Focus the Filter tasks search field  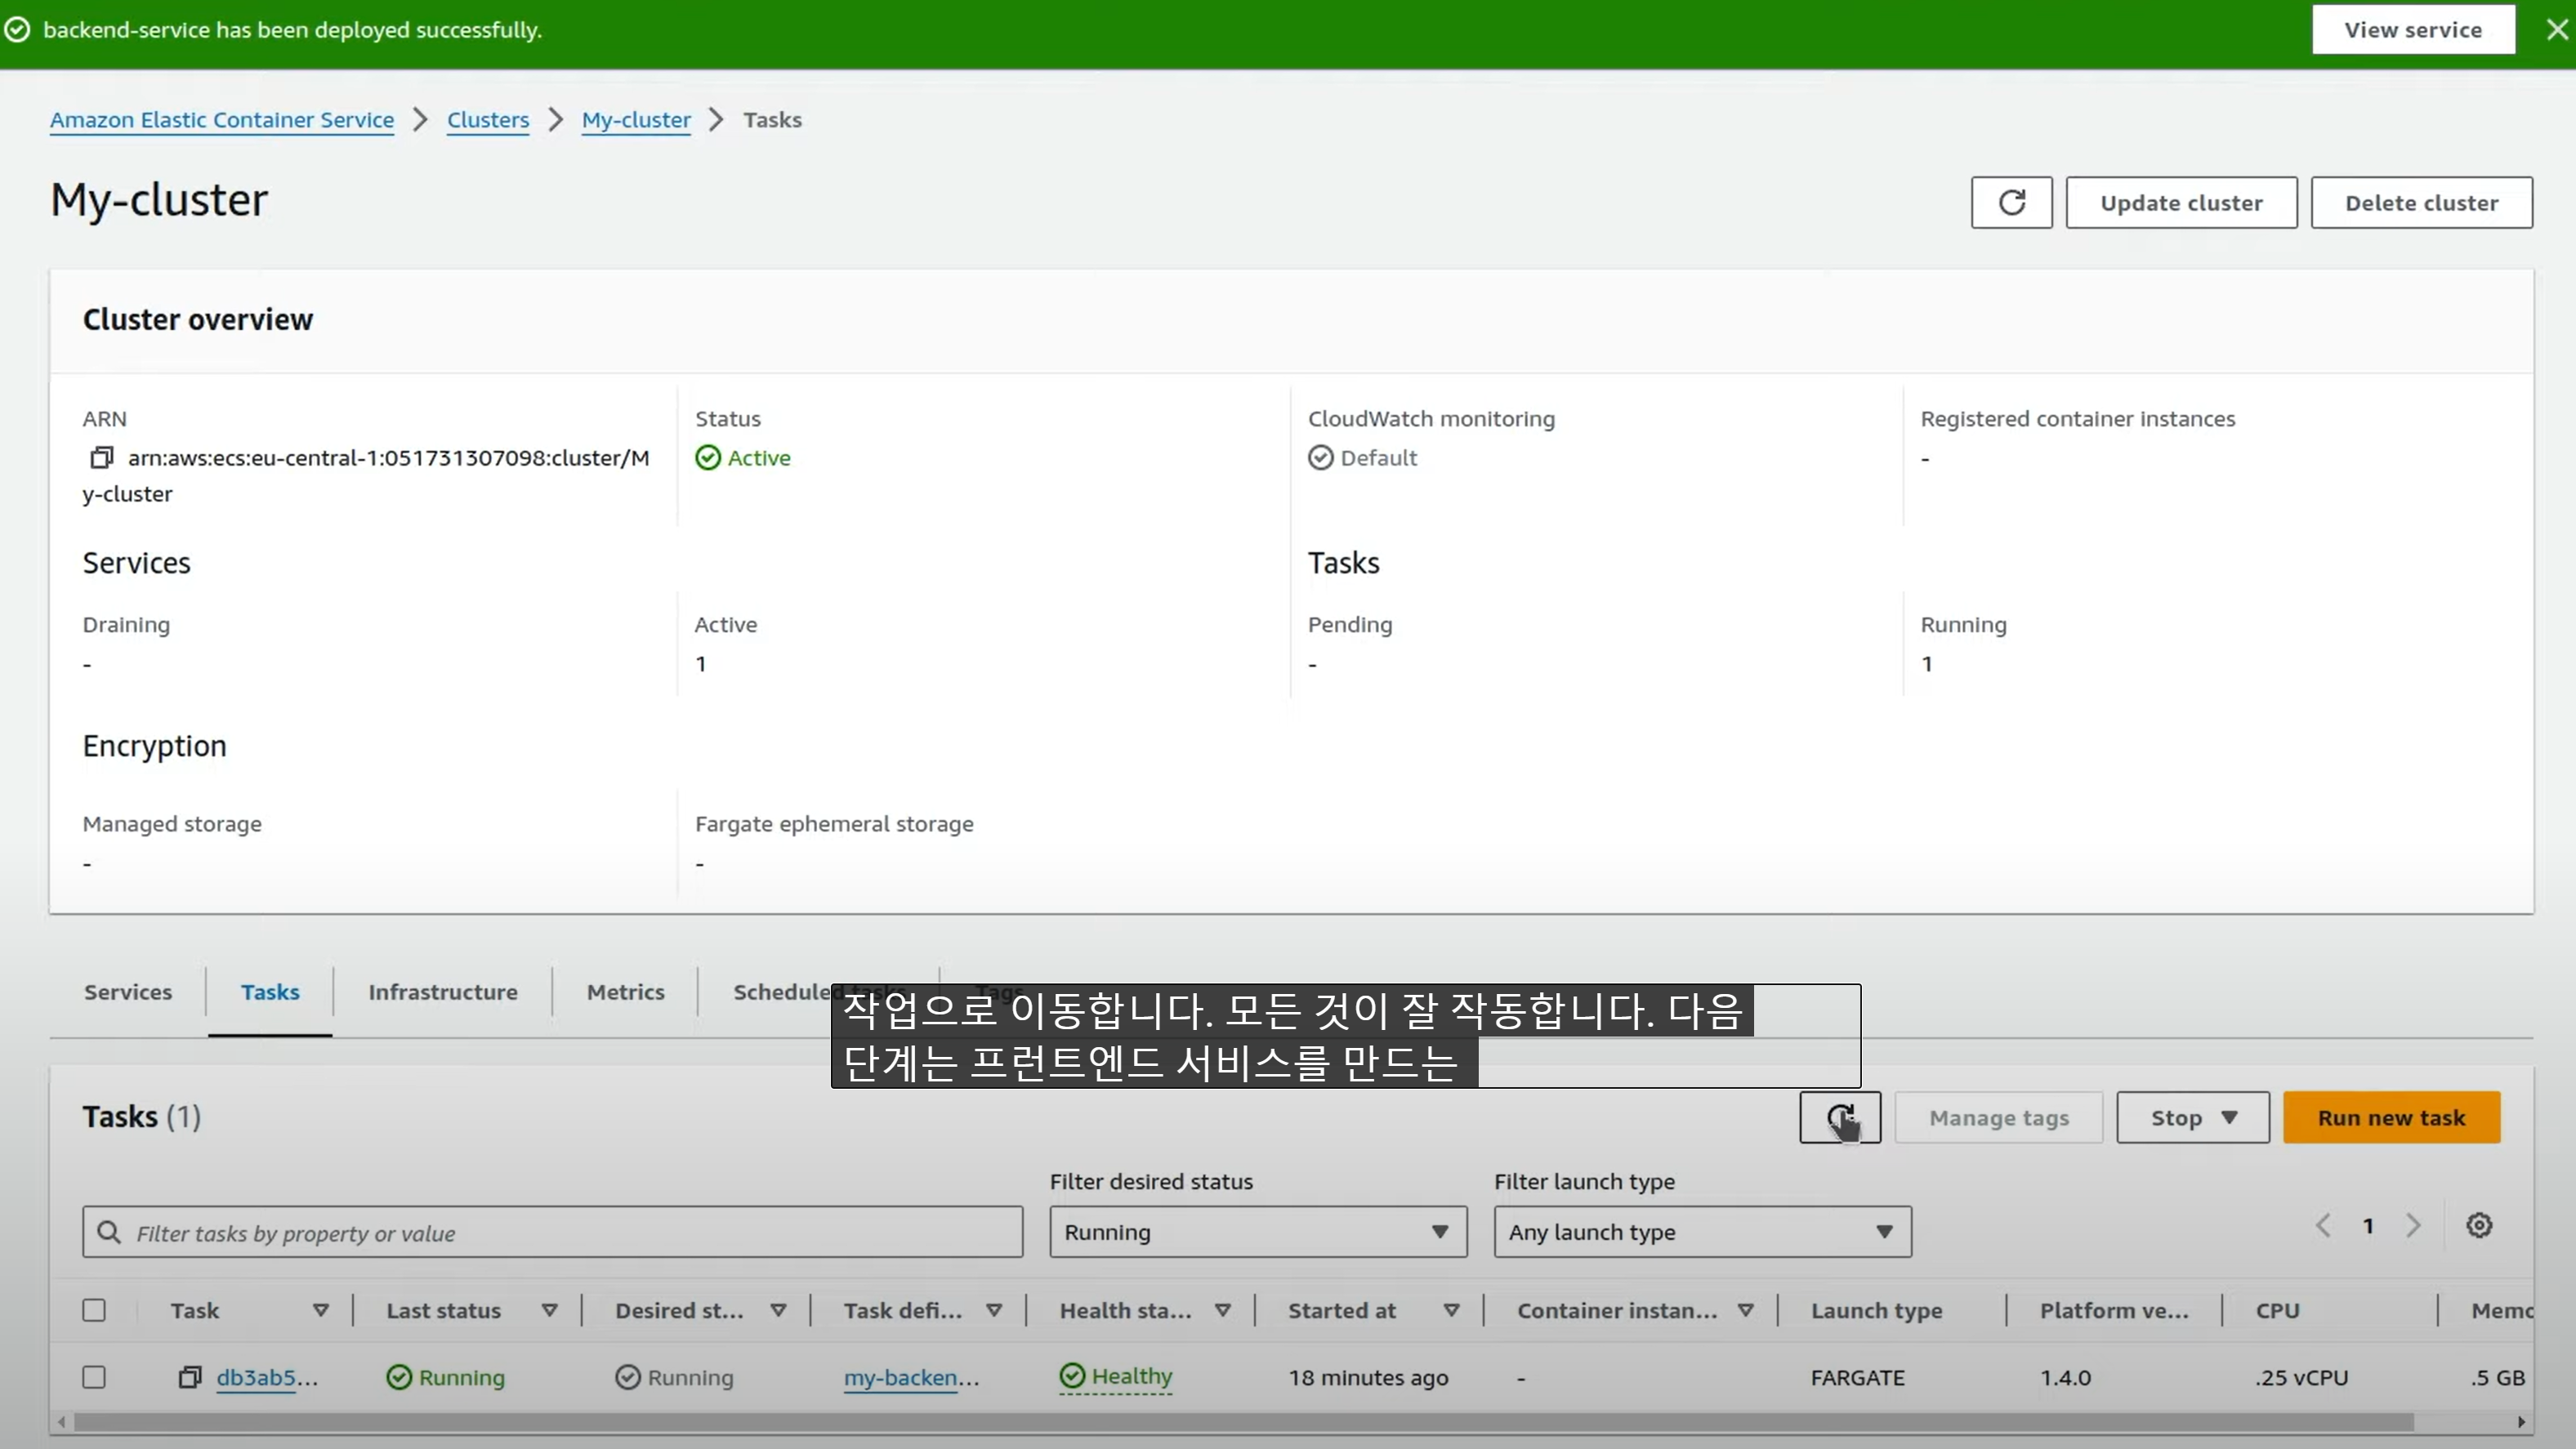pos(553,1232)
